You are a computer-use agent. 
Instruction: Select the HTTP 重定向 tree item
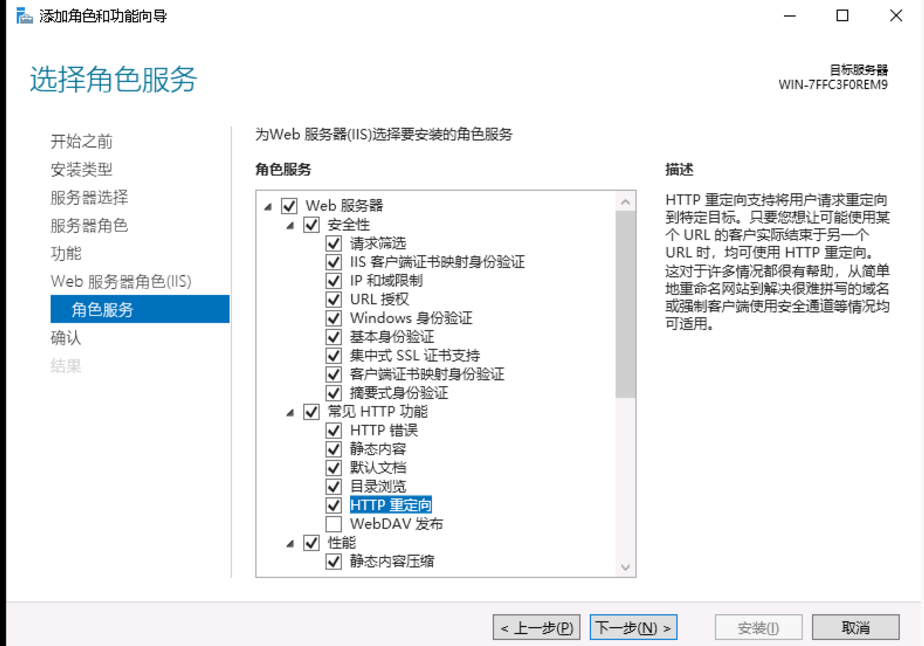click(390, 506)
